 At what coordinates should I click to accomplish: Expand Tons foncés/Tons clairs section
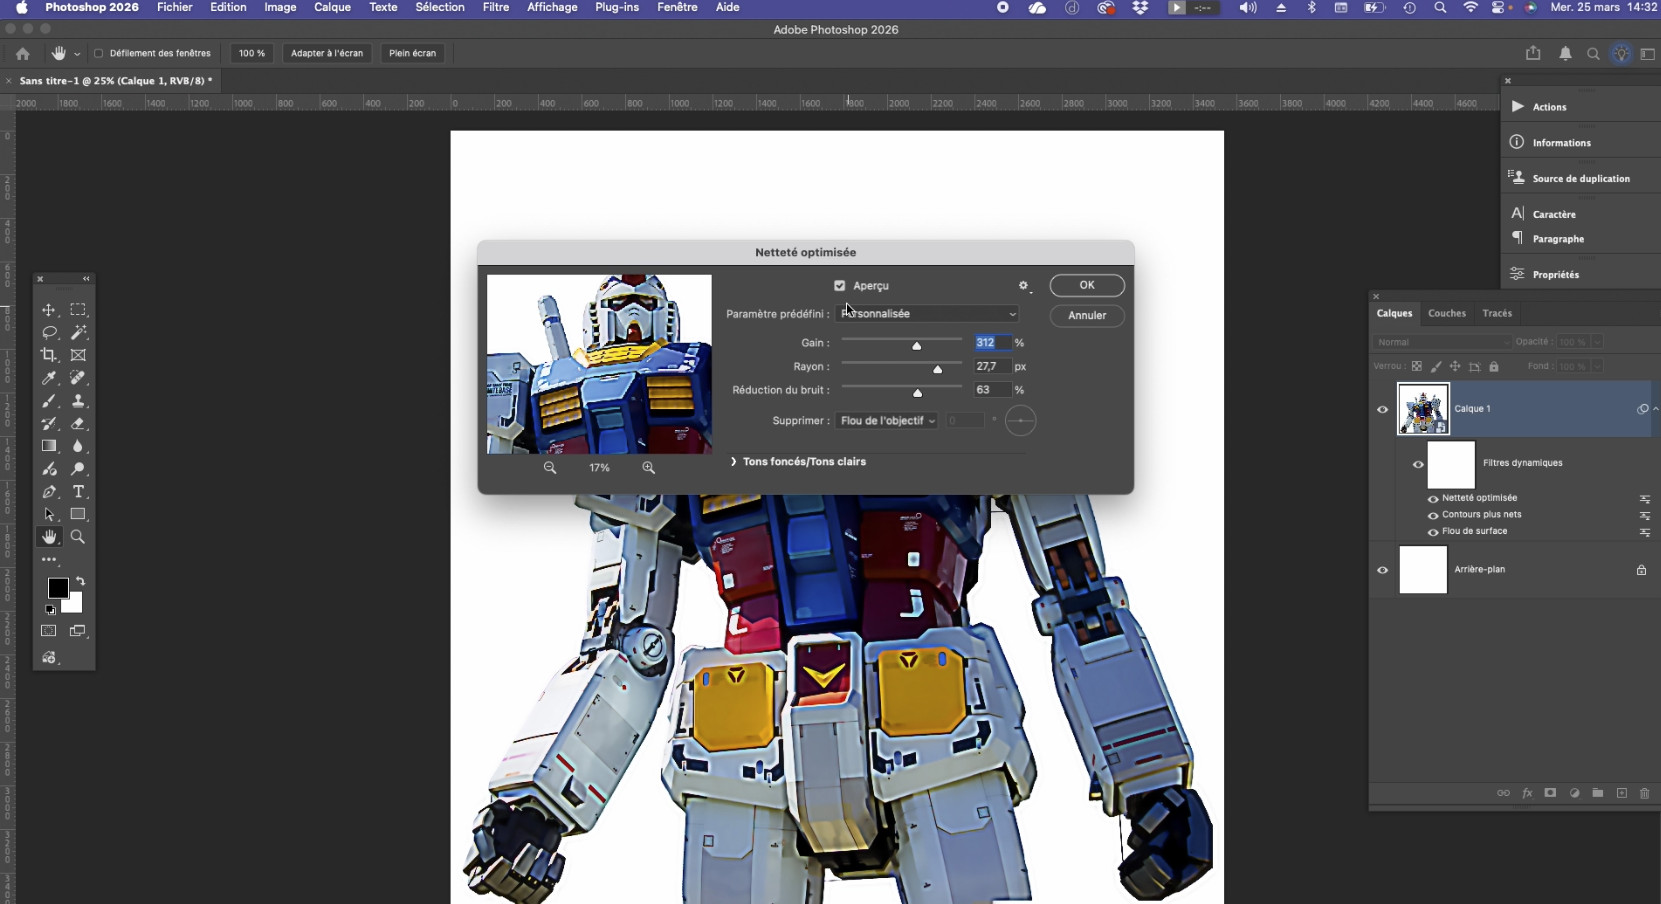coord(733,462)
